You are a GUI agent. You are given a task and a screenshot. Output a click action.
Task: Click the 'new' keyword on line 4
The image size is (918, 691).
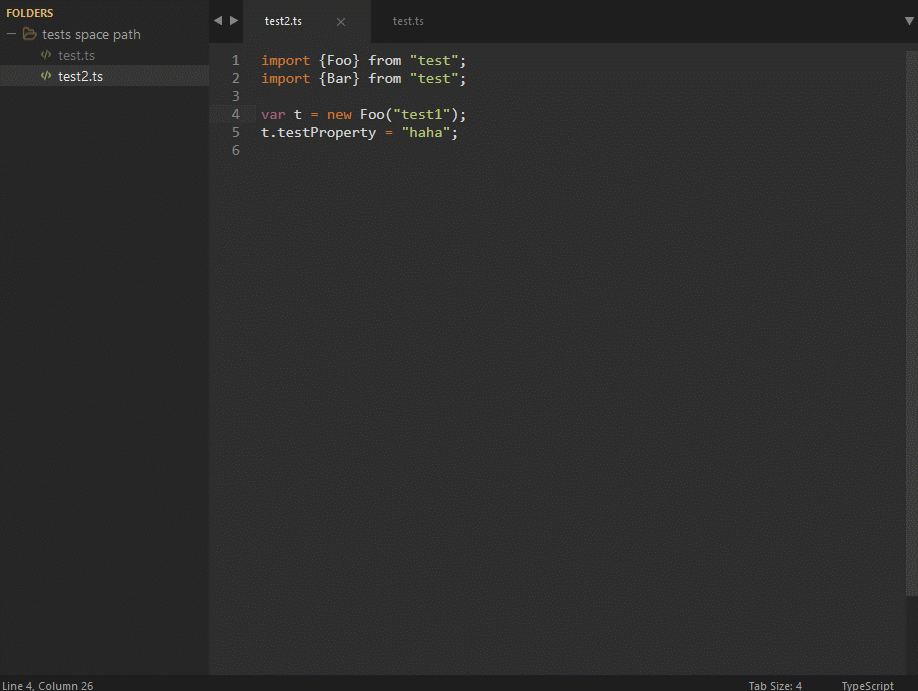click(340, 115)
